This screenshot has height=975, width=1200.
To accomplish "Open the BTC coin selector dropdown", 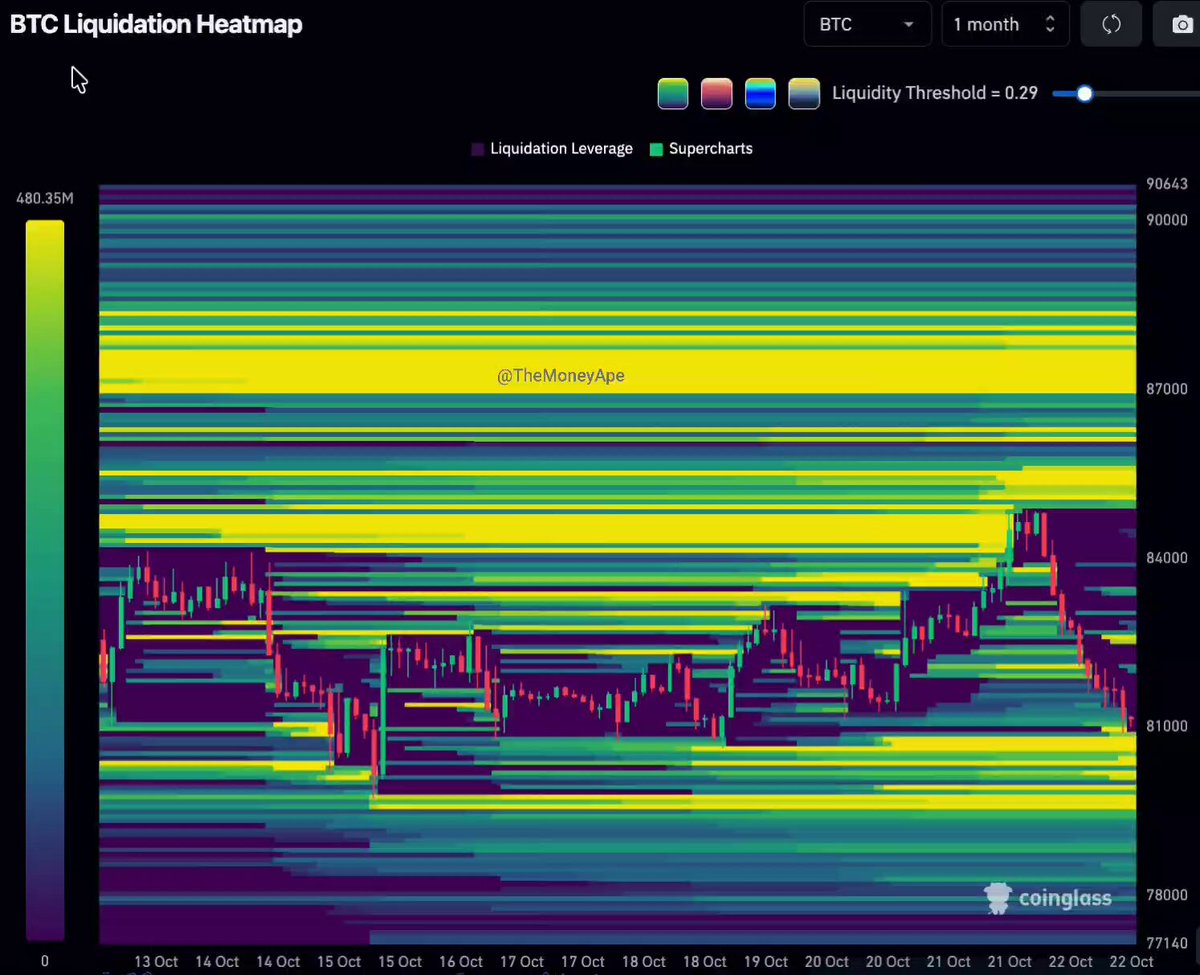I will click(x=867, y=25).
